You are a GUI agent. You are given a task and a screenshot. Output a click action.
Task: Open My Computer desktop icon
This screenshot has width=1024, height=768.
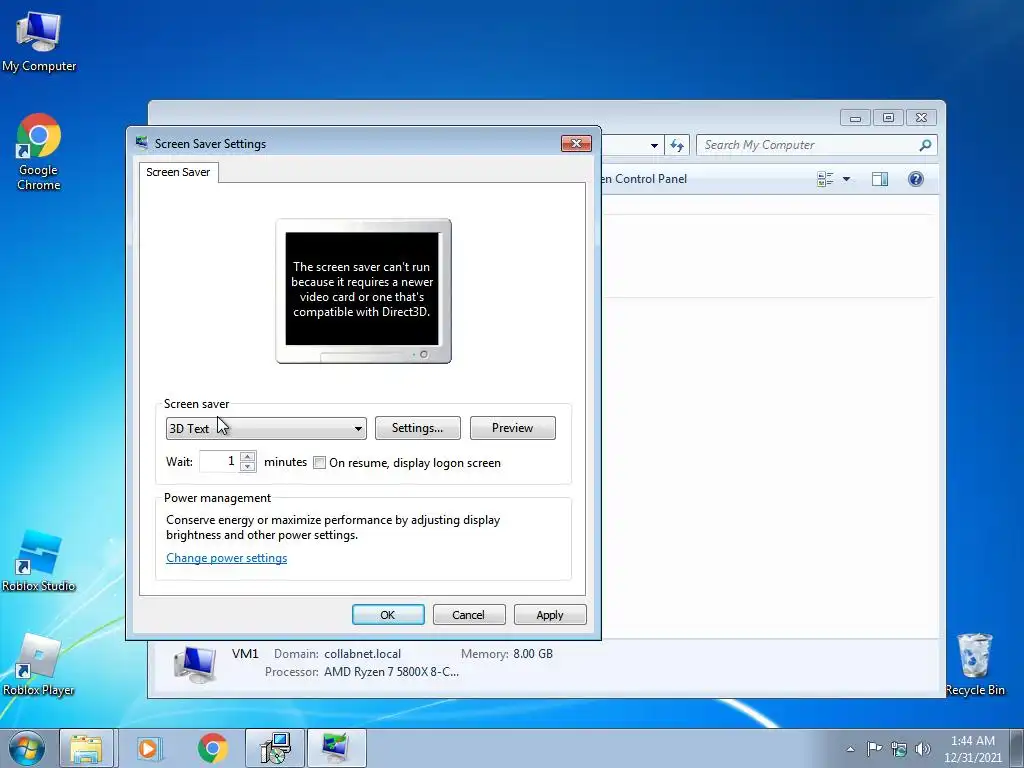click(39, 42)
